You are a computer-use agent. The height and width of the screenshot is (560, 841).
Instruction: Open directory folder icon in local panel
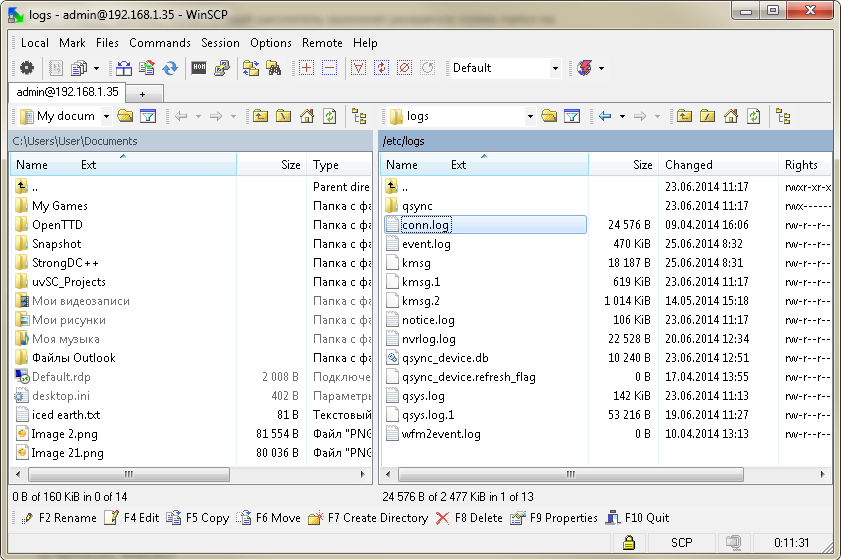(x=125, y=116)
